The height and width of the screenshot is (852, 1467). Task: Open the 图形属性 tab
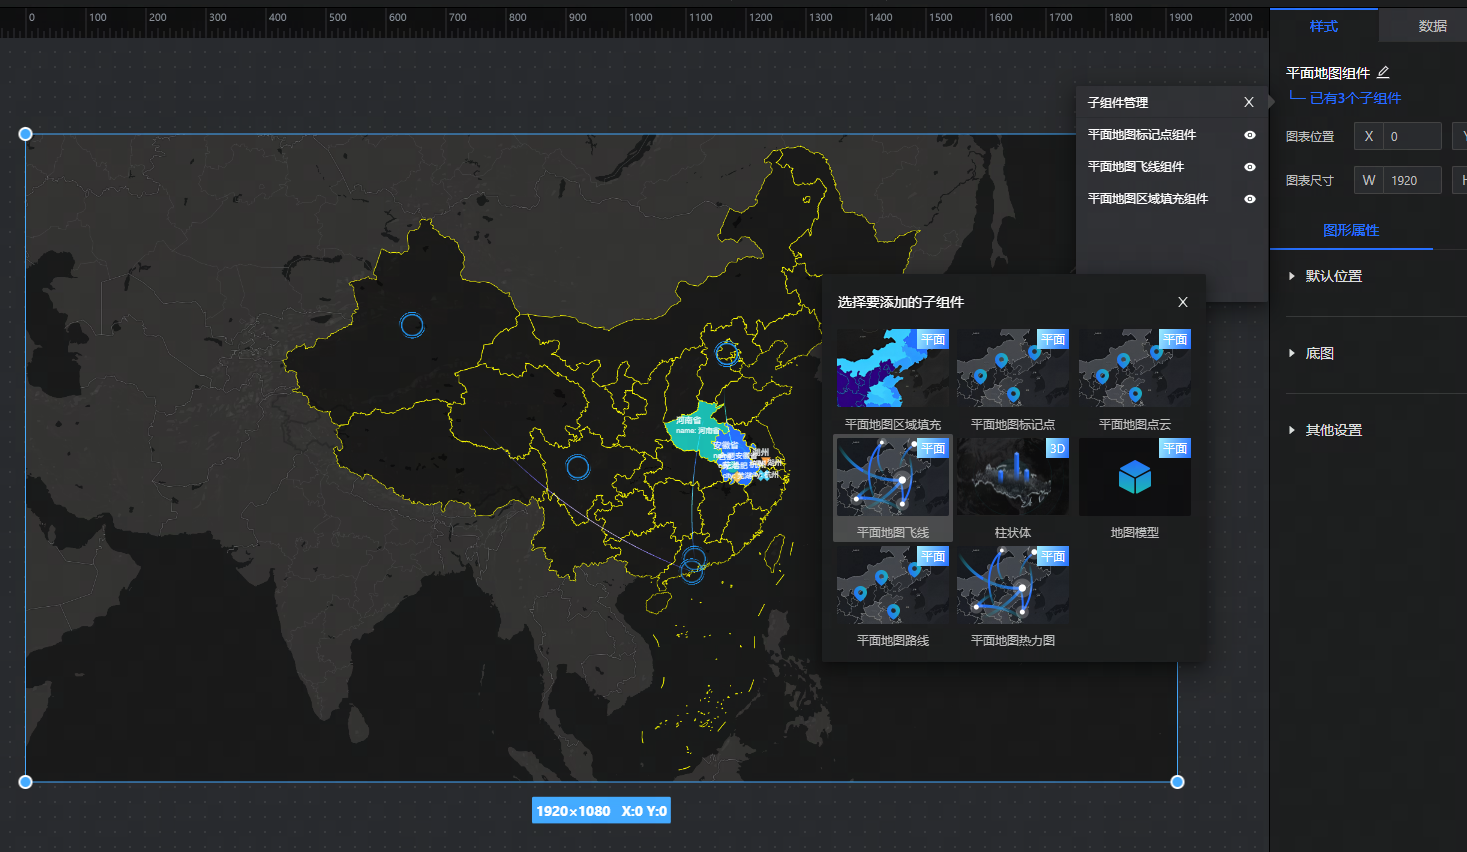pos(1350,230)
